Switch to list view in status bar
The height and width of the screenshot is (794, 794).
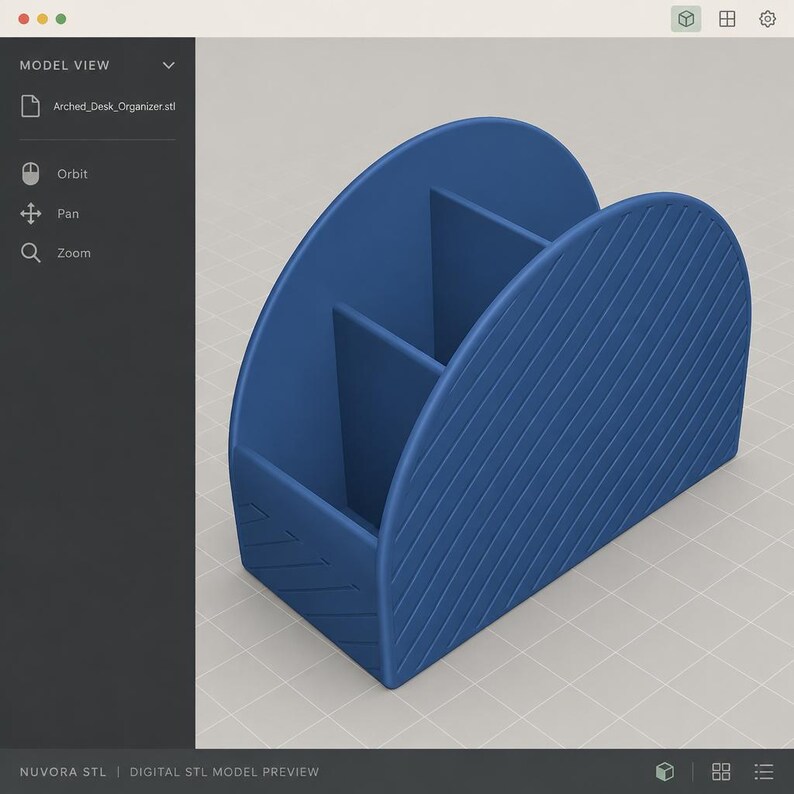tap(764, 772)
